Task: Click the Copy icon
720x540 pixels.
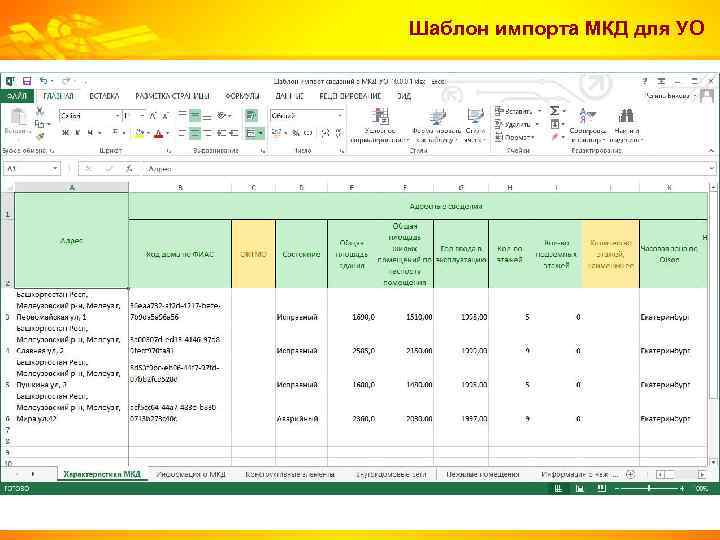Action: (x=40, y=124)
